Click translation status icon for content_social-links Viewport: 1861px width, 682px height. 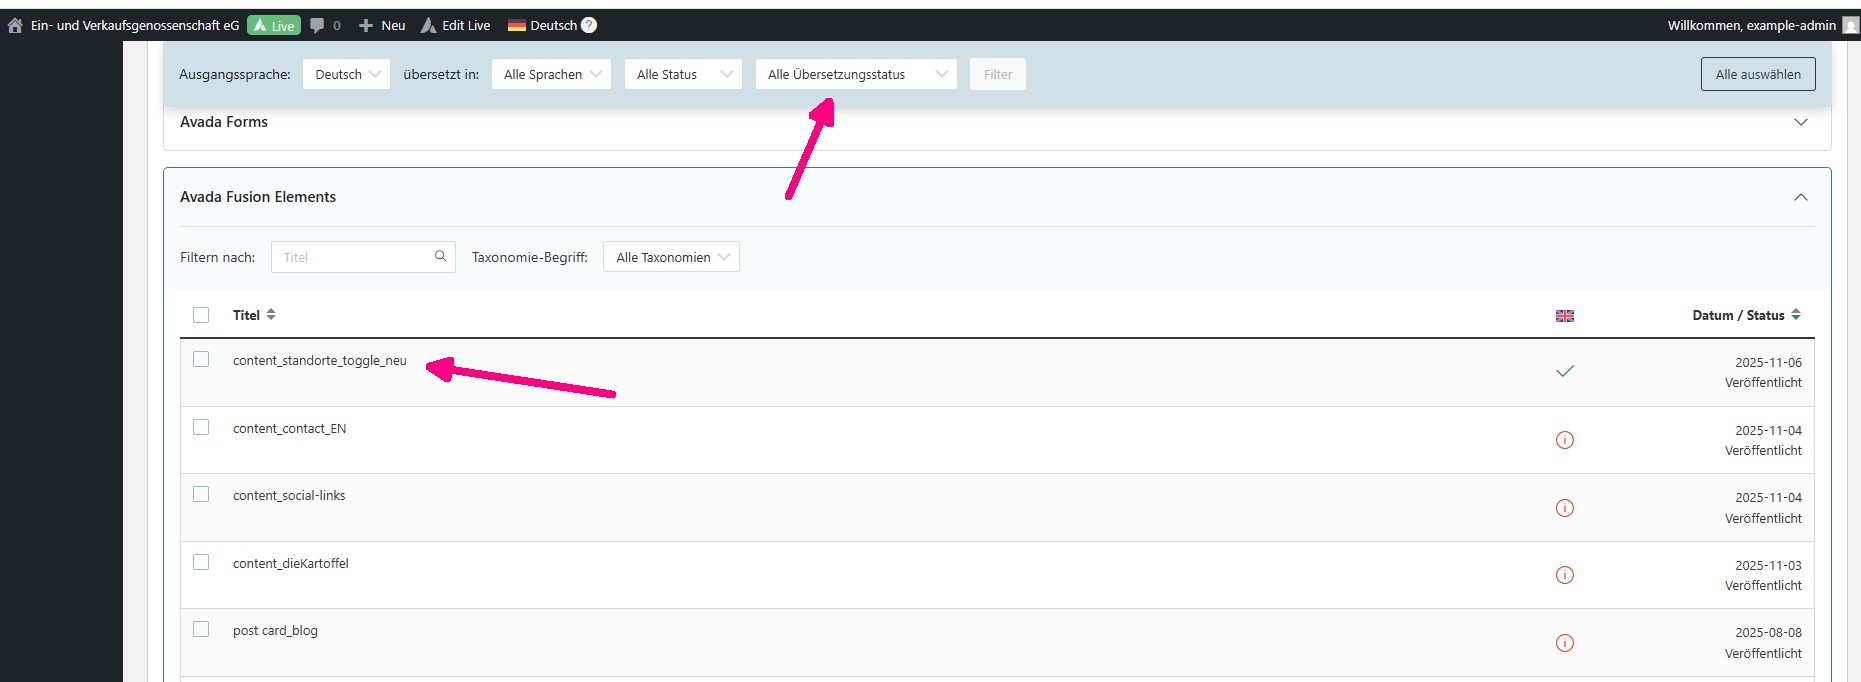point(1565,508)
